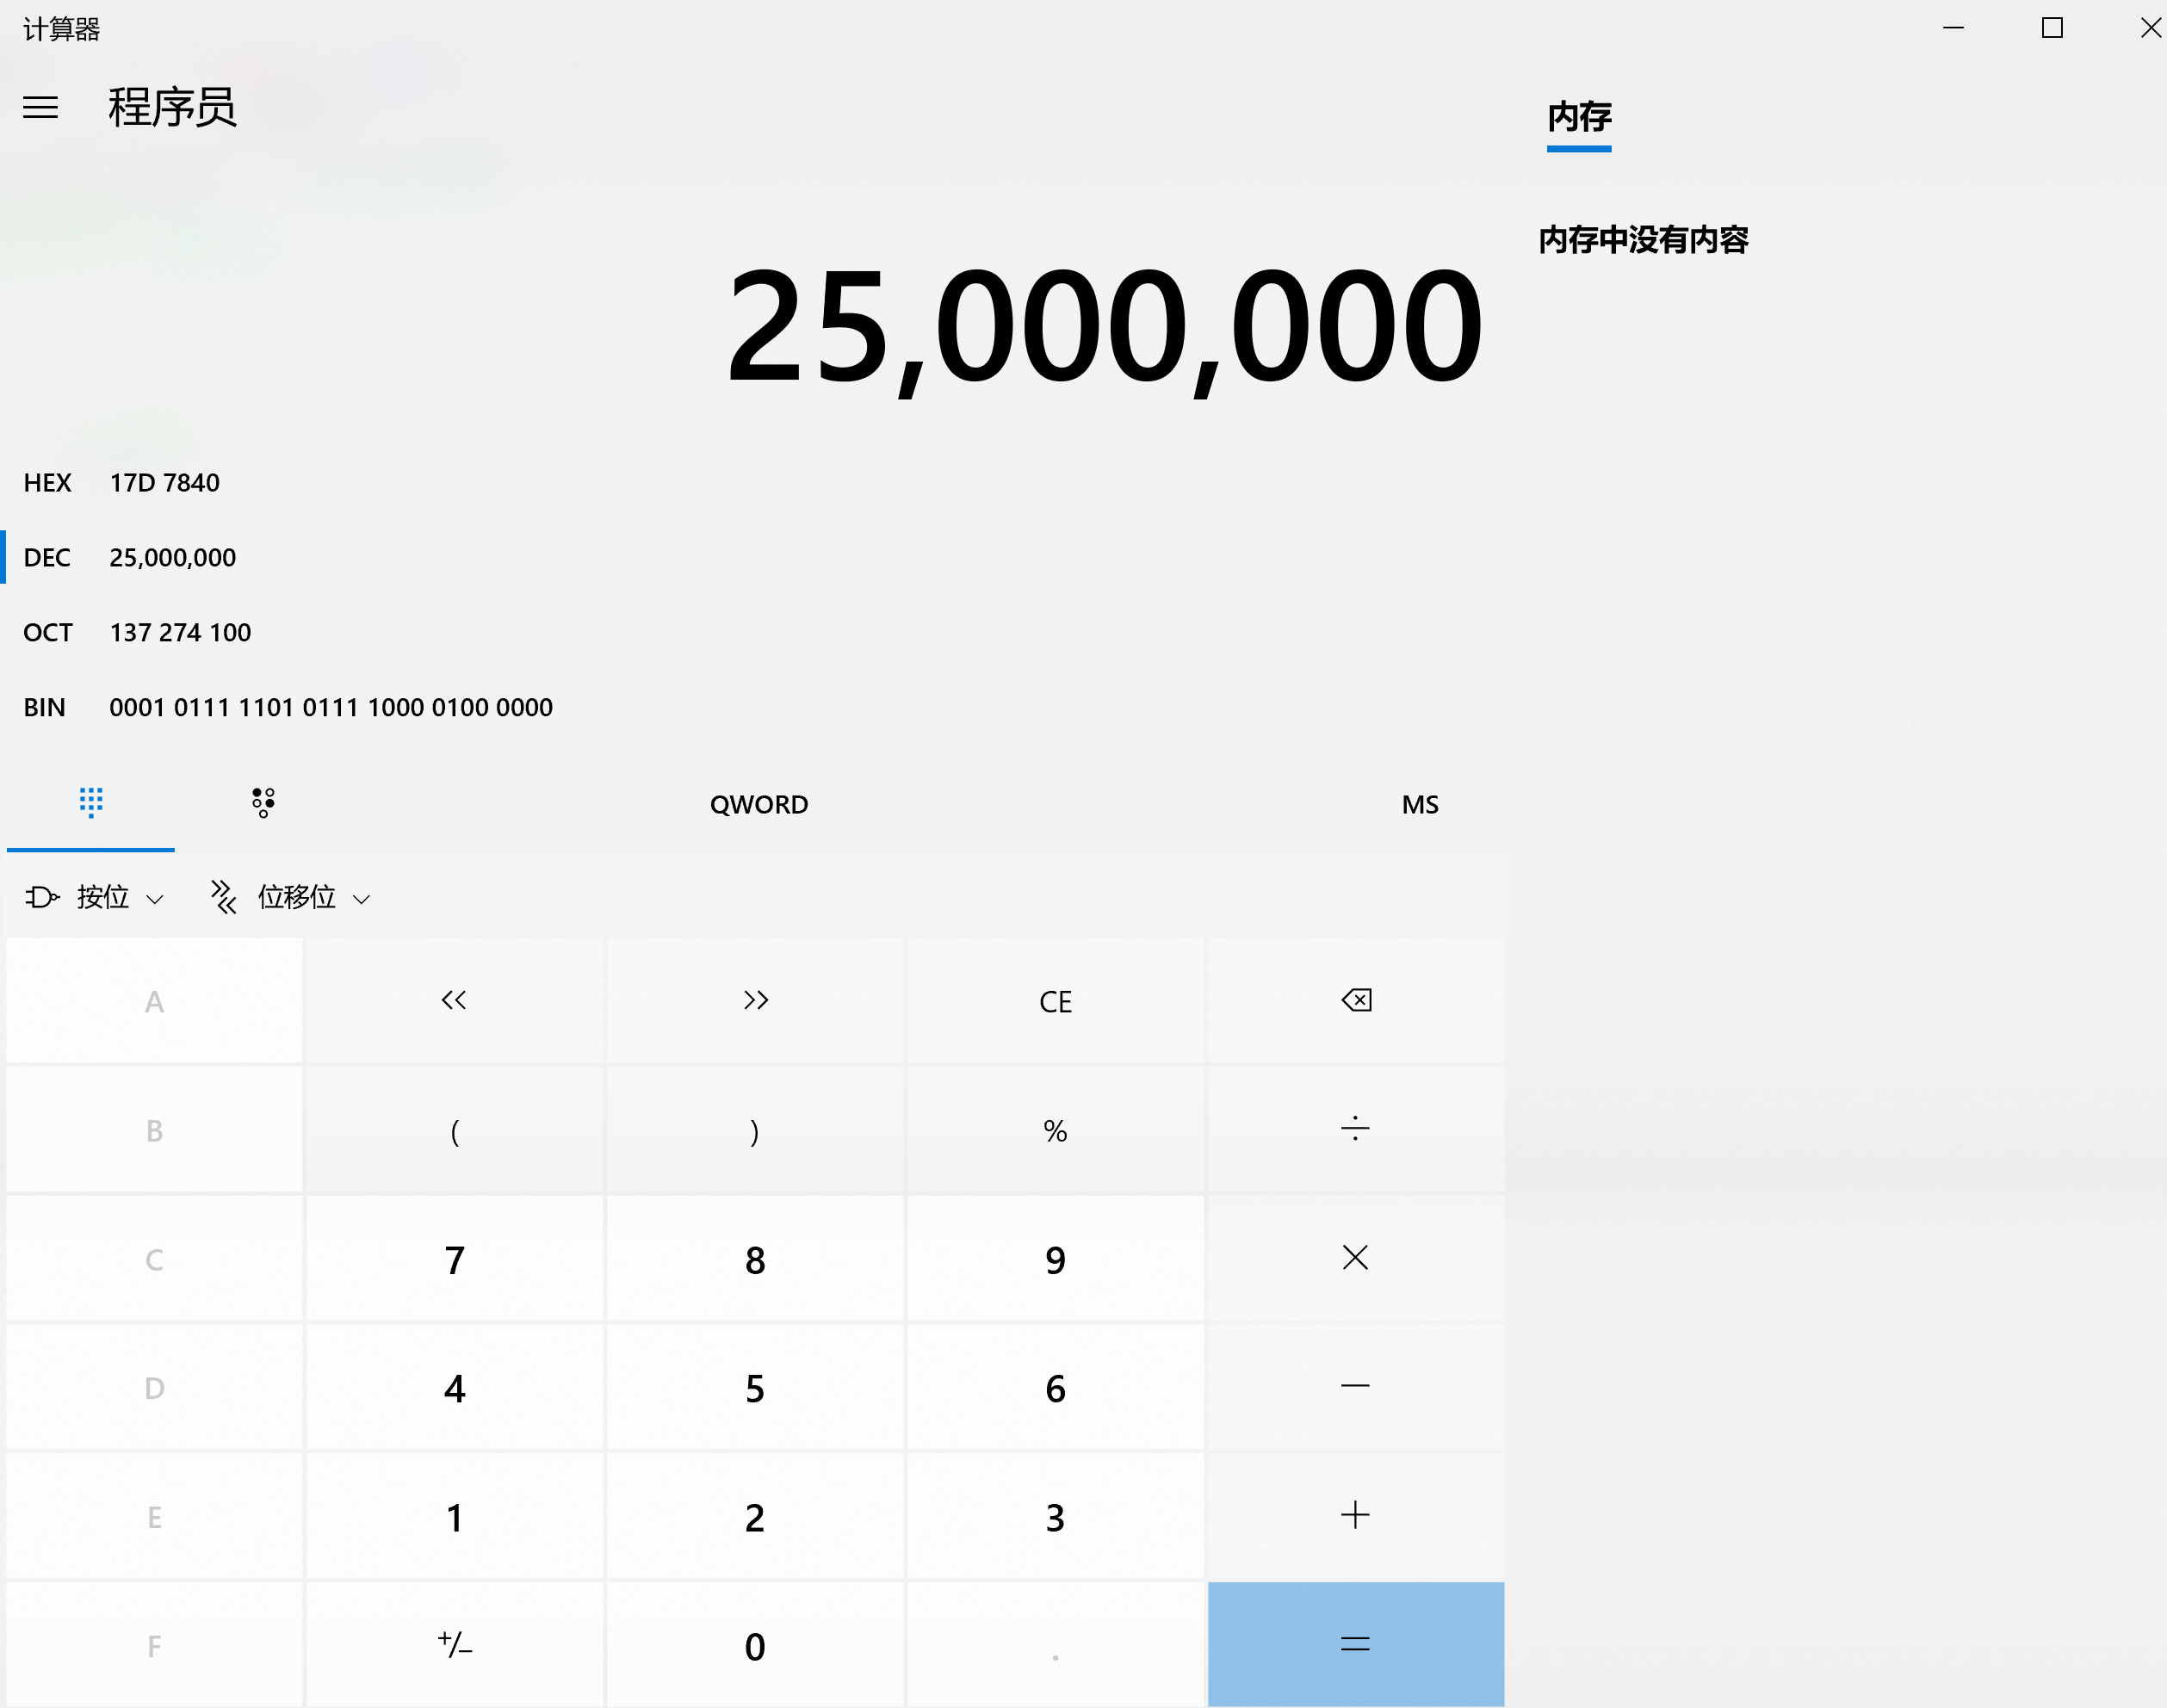
Task: Toggle QWORD word size setting
Action: tap(758, 805)
